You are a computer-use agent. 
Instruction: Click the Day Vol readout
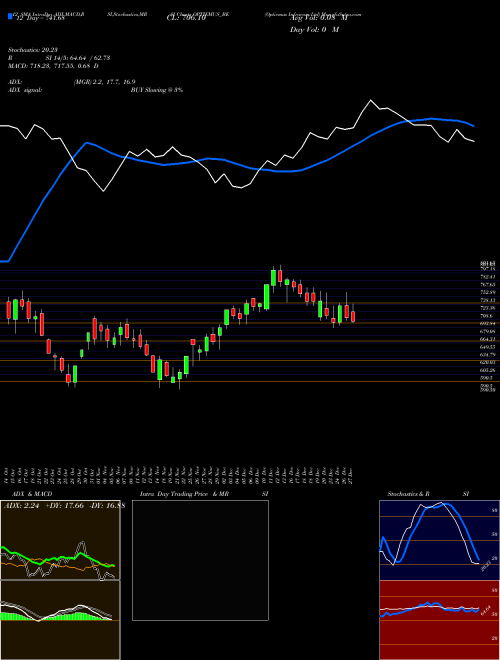coord(314,30)
